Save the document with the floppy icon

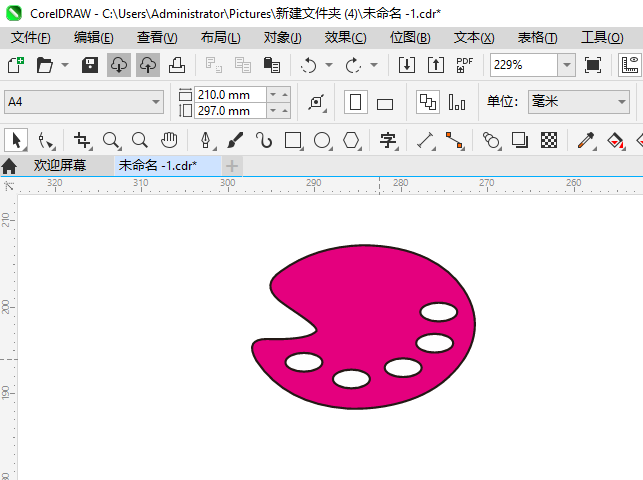[x=90, y=65]
